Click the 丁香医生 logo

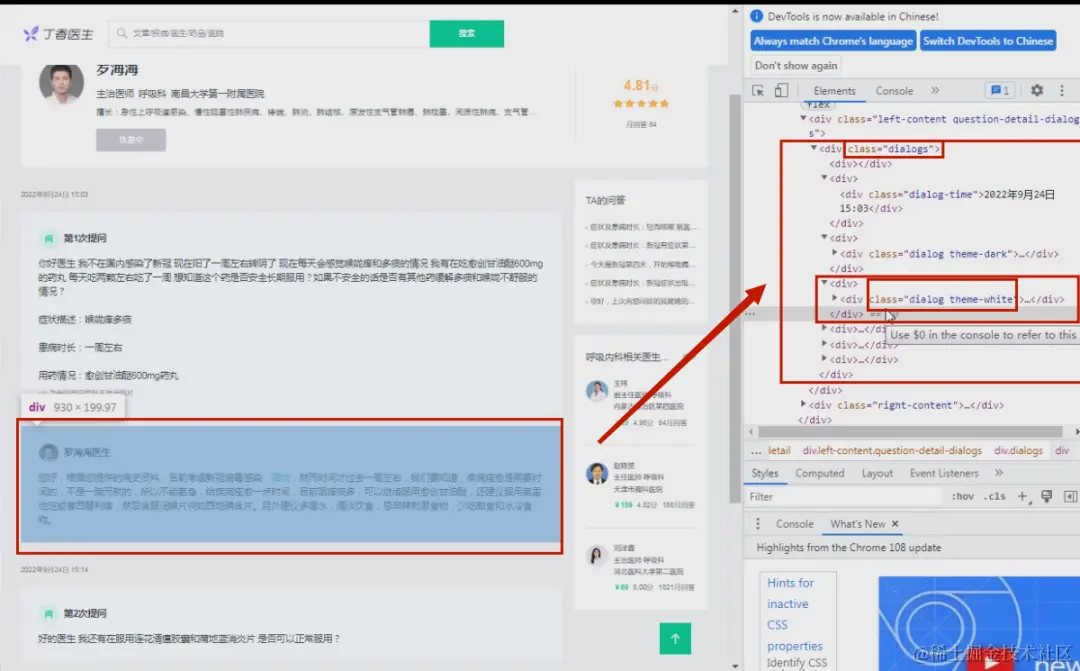(59, 34)
